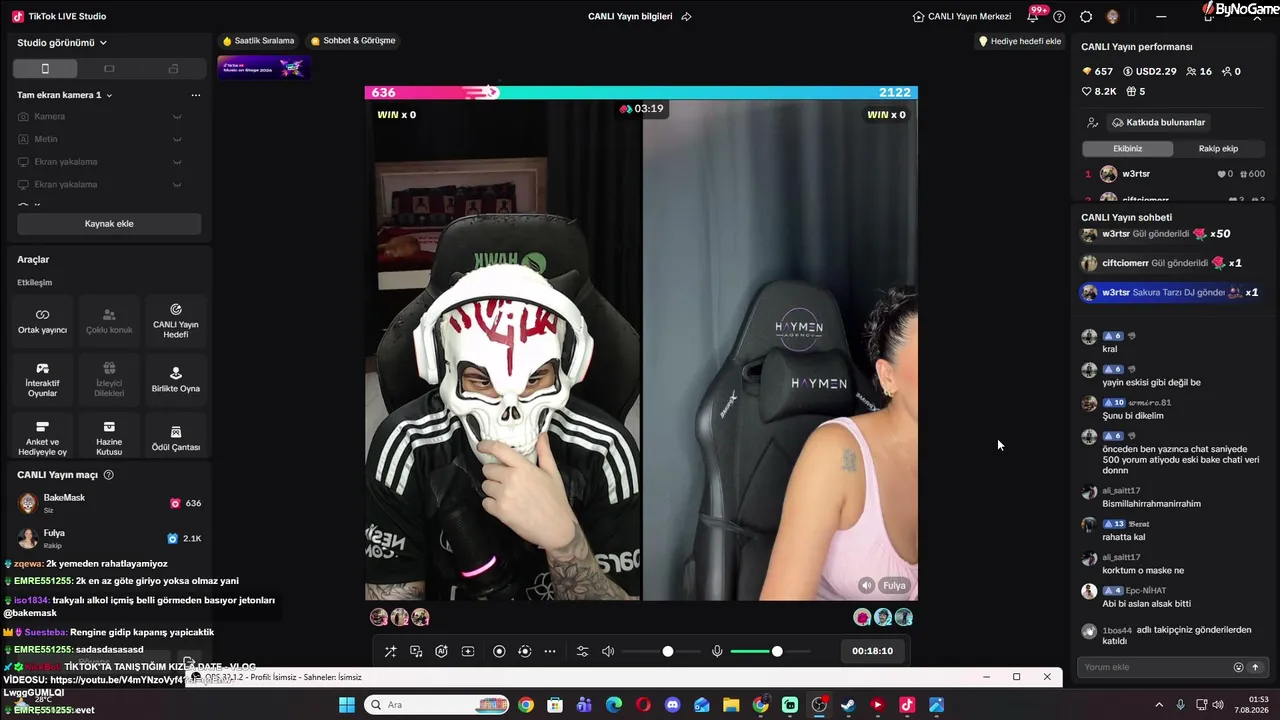The image size is (1280, 720).
Task: Click the Hediye hedefi ekle button
Action: pos(1020,41)
